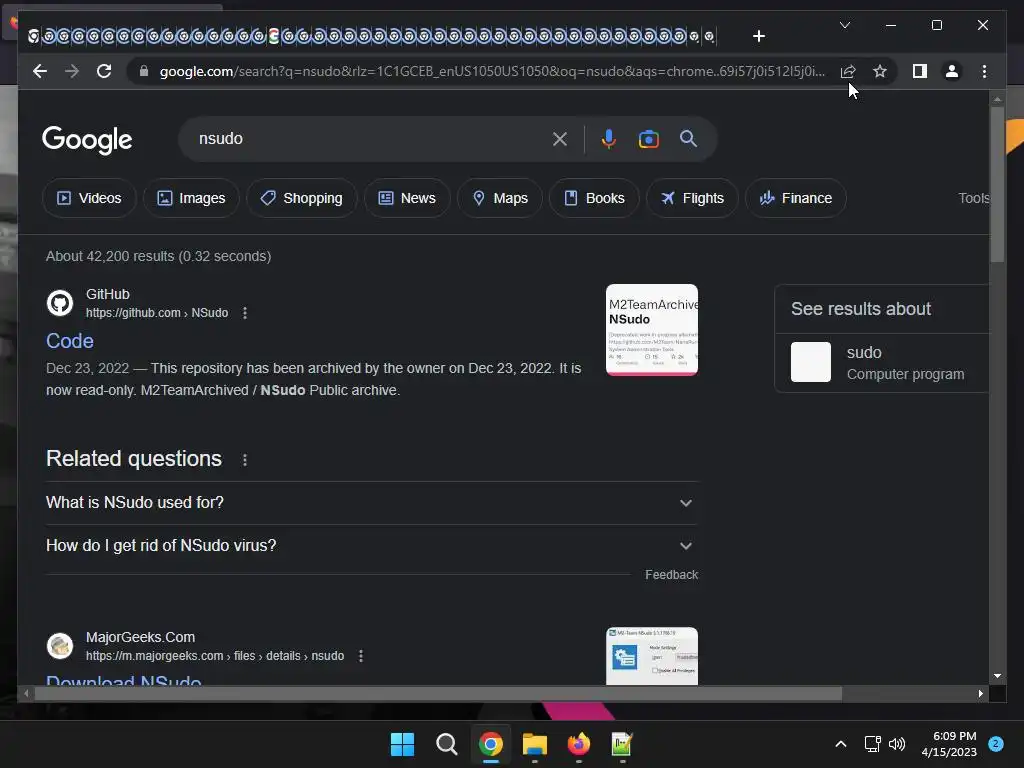
Task: Open Chrome profile menu
Action: [x=952, y=71]
